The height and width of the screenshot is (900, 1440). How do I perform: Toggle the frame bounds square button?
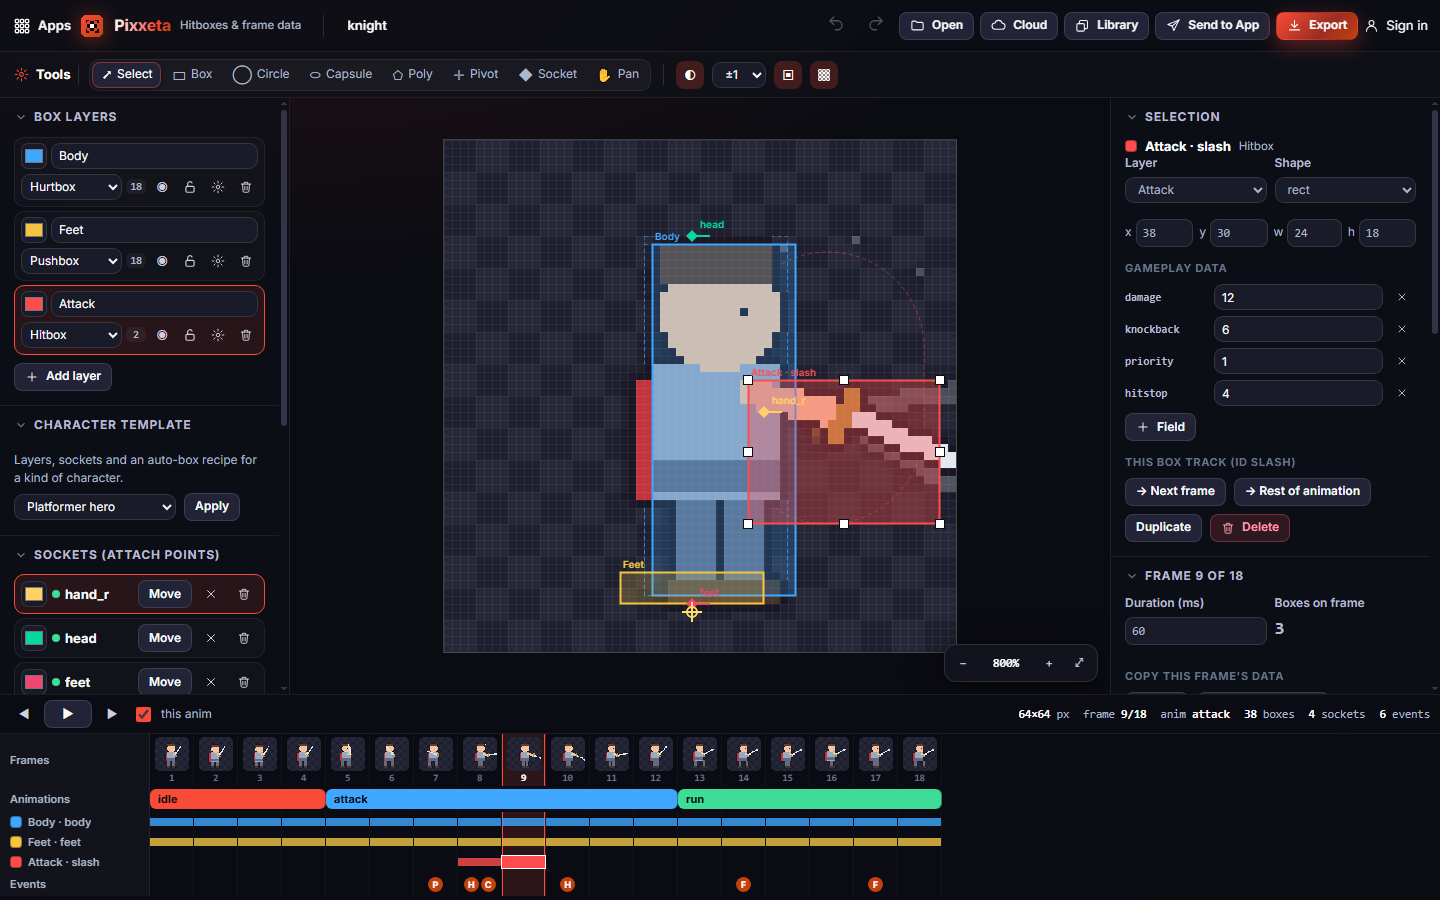788,75
